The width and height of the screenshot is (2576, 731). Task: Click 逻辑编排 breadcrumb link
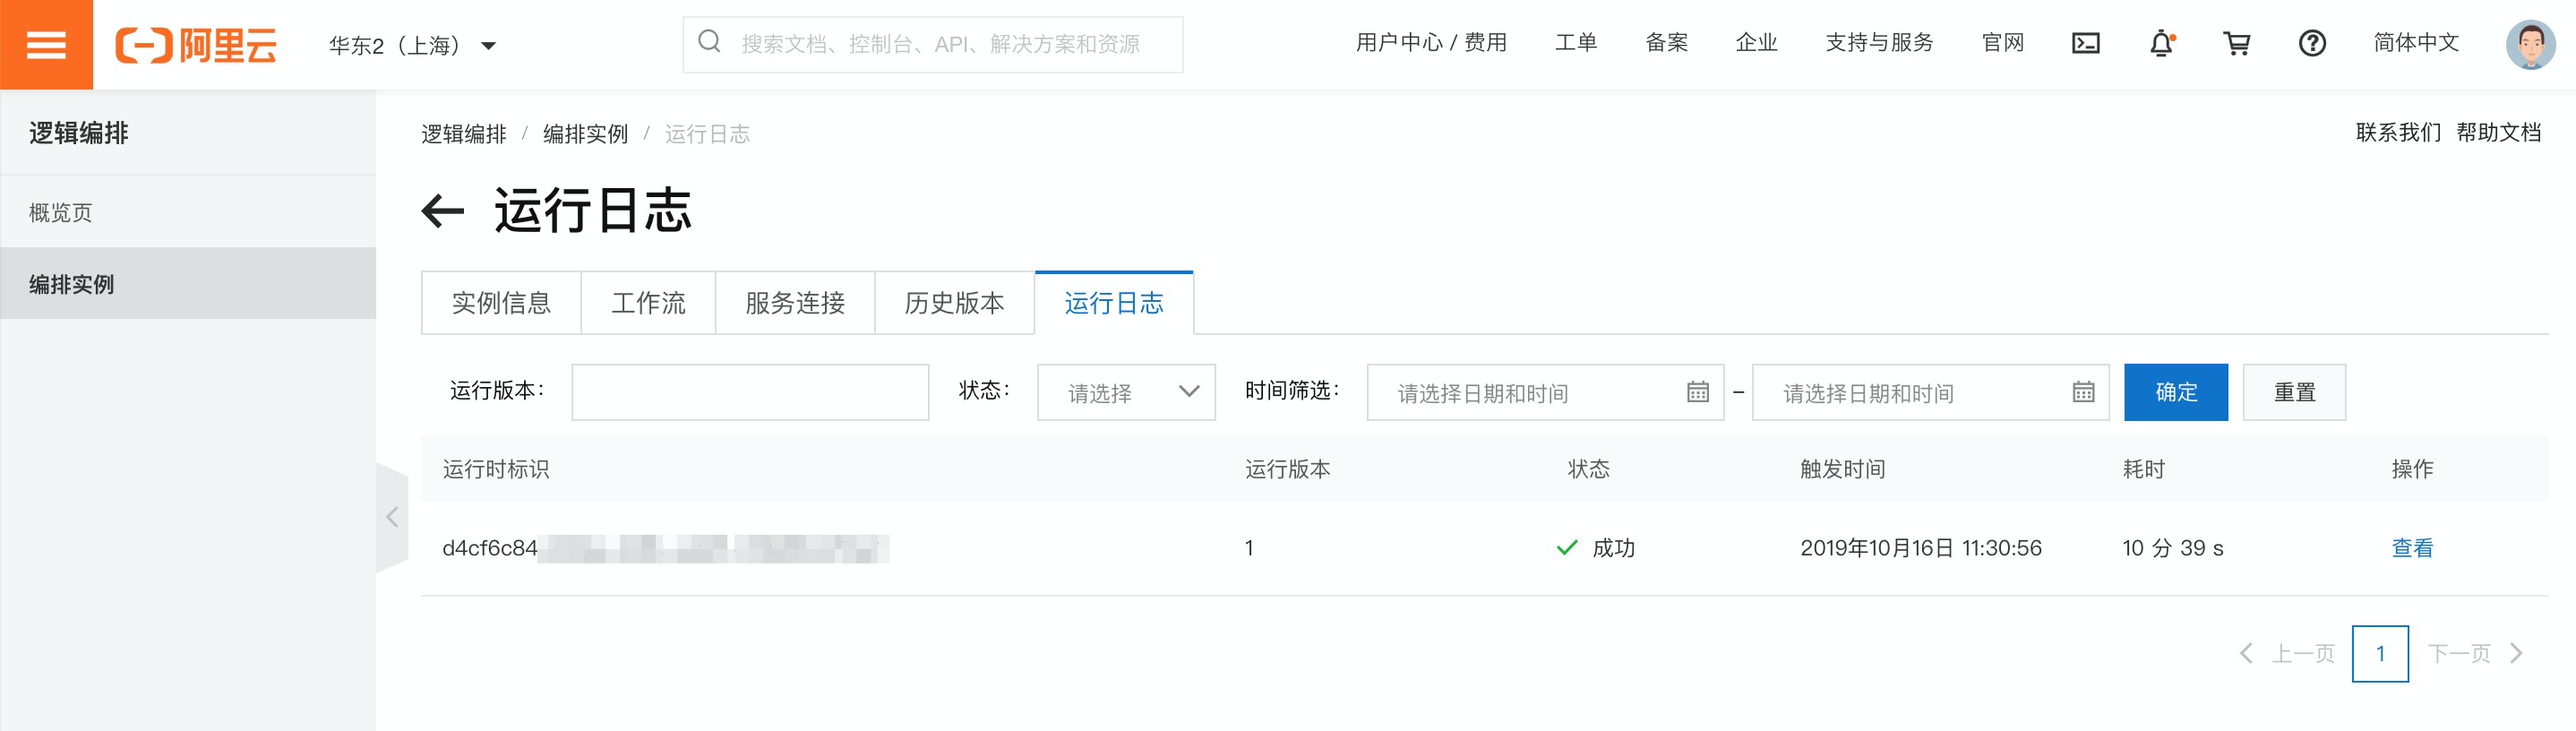point(464,134)
